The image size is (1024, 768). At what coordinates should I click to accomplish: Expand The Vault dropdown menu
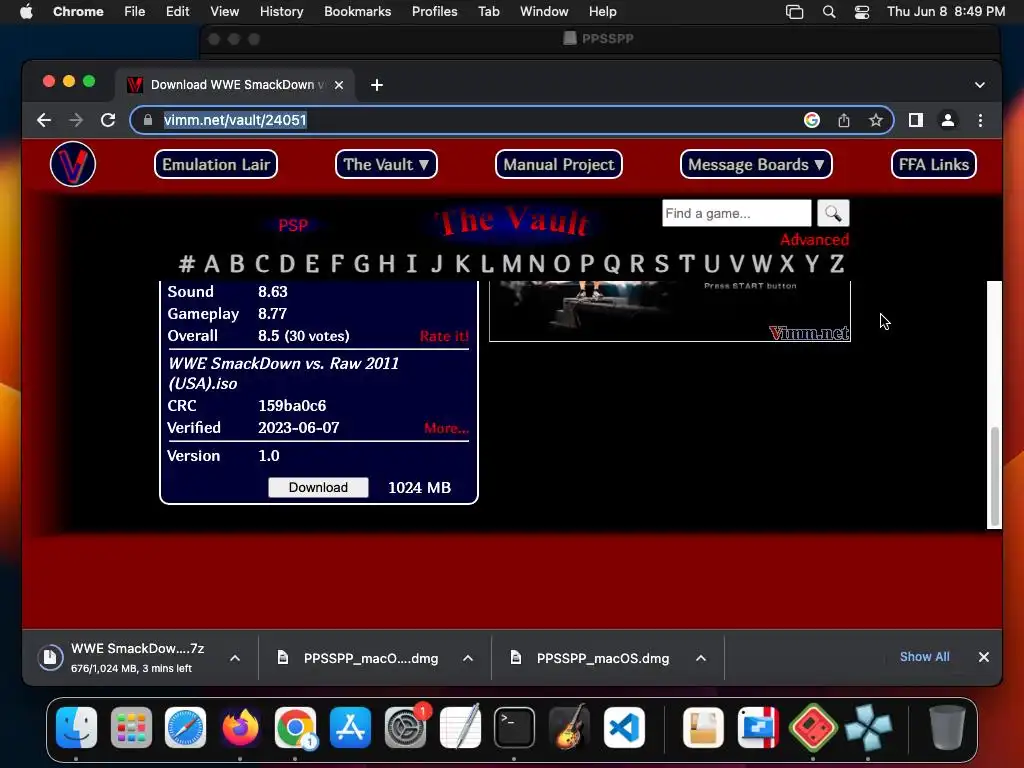pos(386,164)
